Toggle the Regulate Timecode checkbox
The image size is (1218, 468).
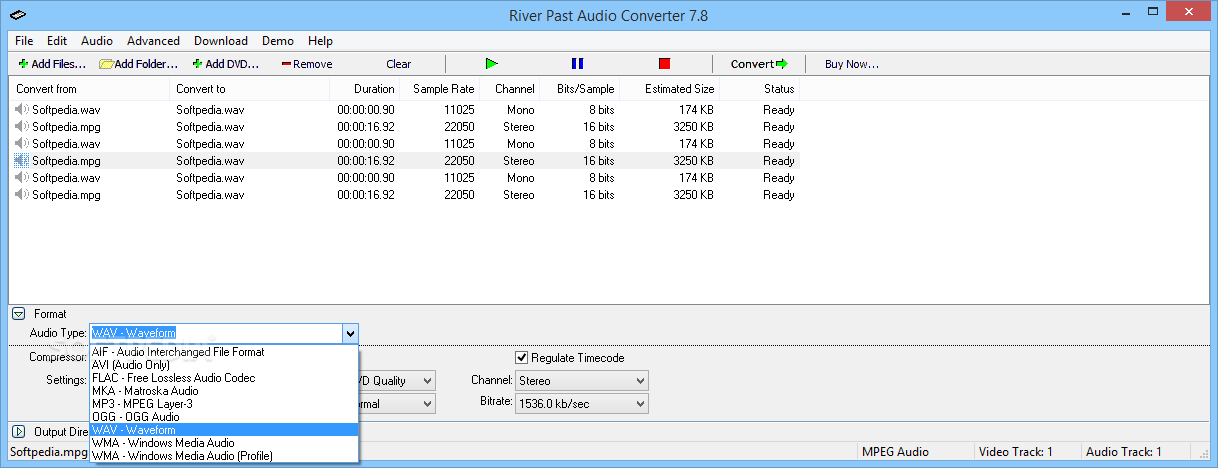tap(521, 358)
